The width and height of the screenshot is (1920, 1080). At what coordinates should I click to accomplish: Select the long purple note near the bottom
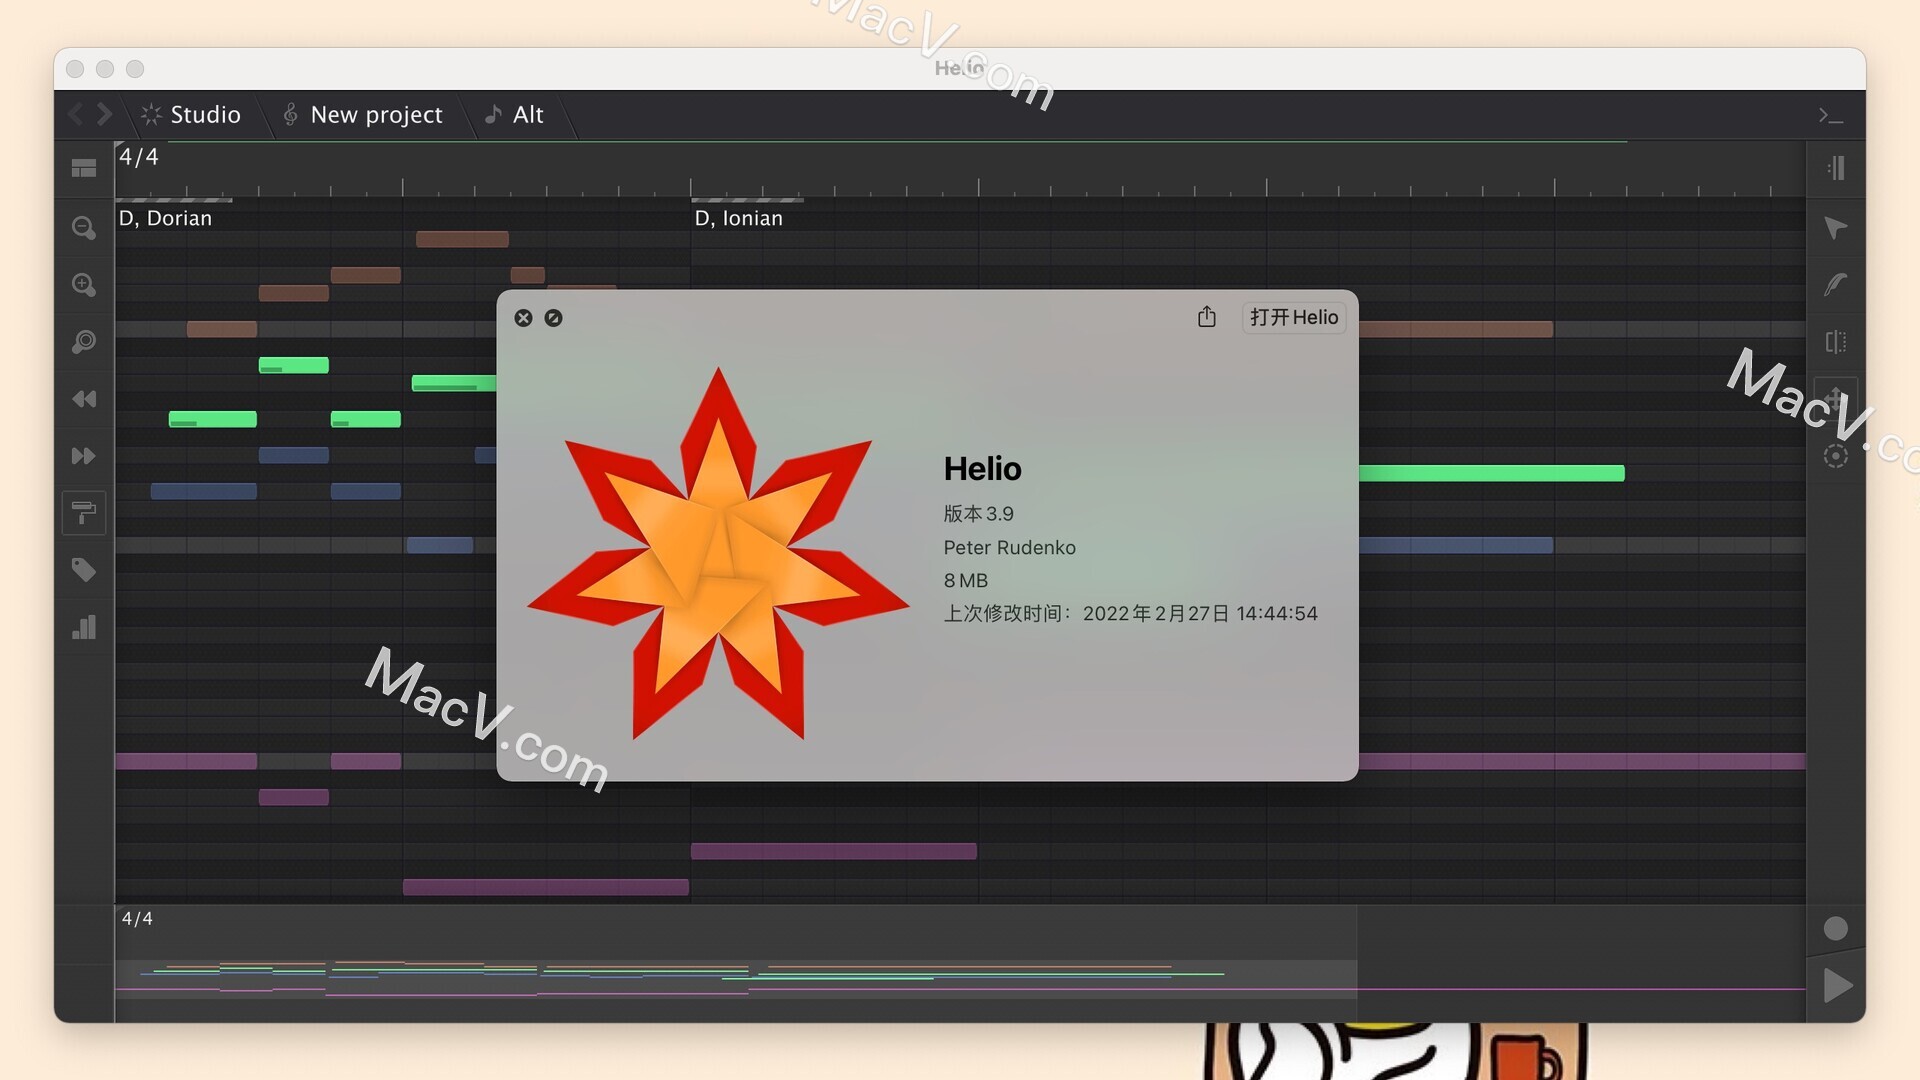(x=545, y=887)
